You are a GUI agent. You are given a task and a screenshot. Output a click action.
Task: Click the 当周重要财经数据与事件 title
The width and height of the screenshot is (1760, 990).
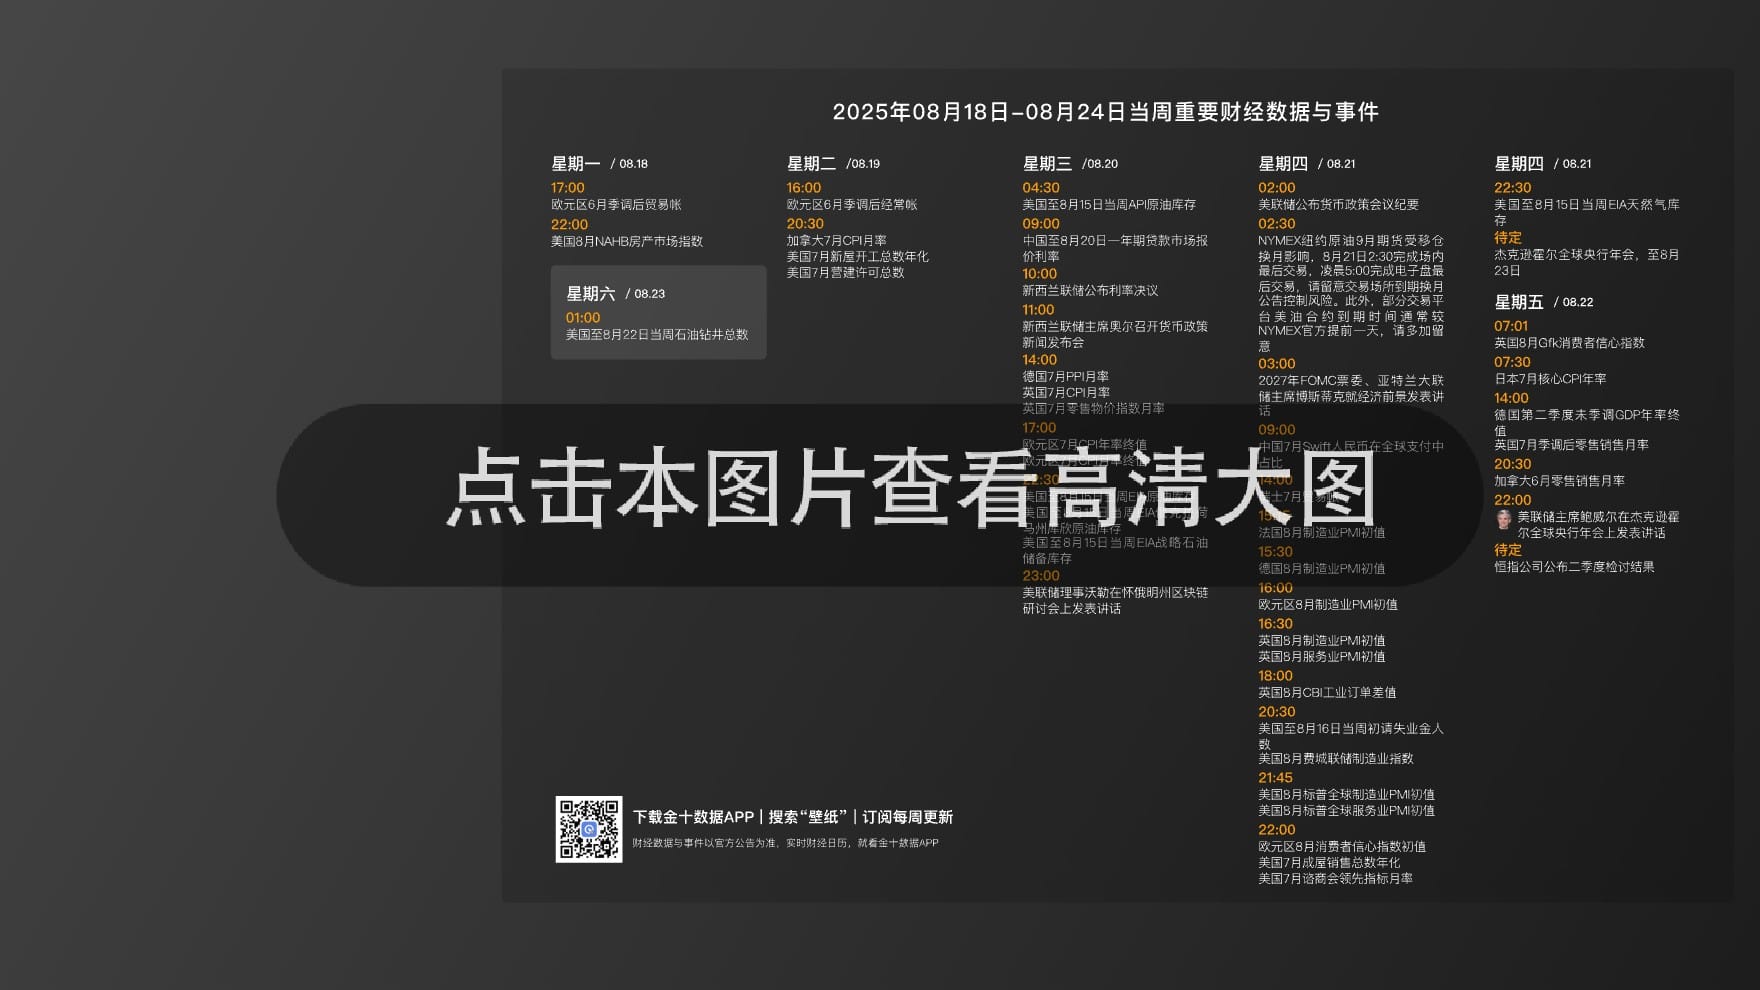pos(1105,112)
